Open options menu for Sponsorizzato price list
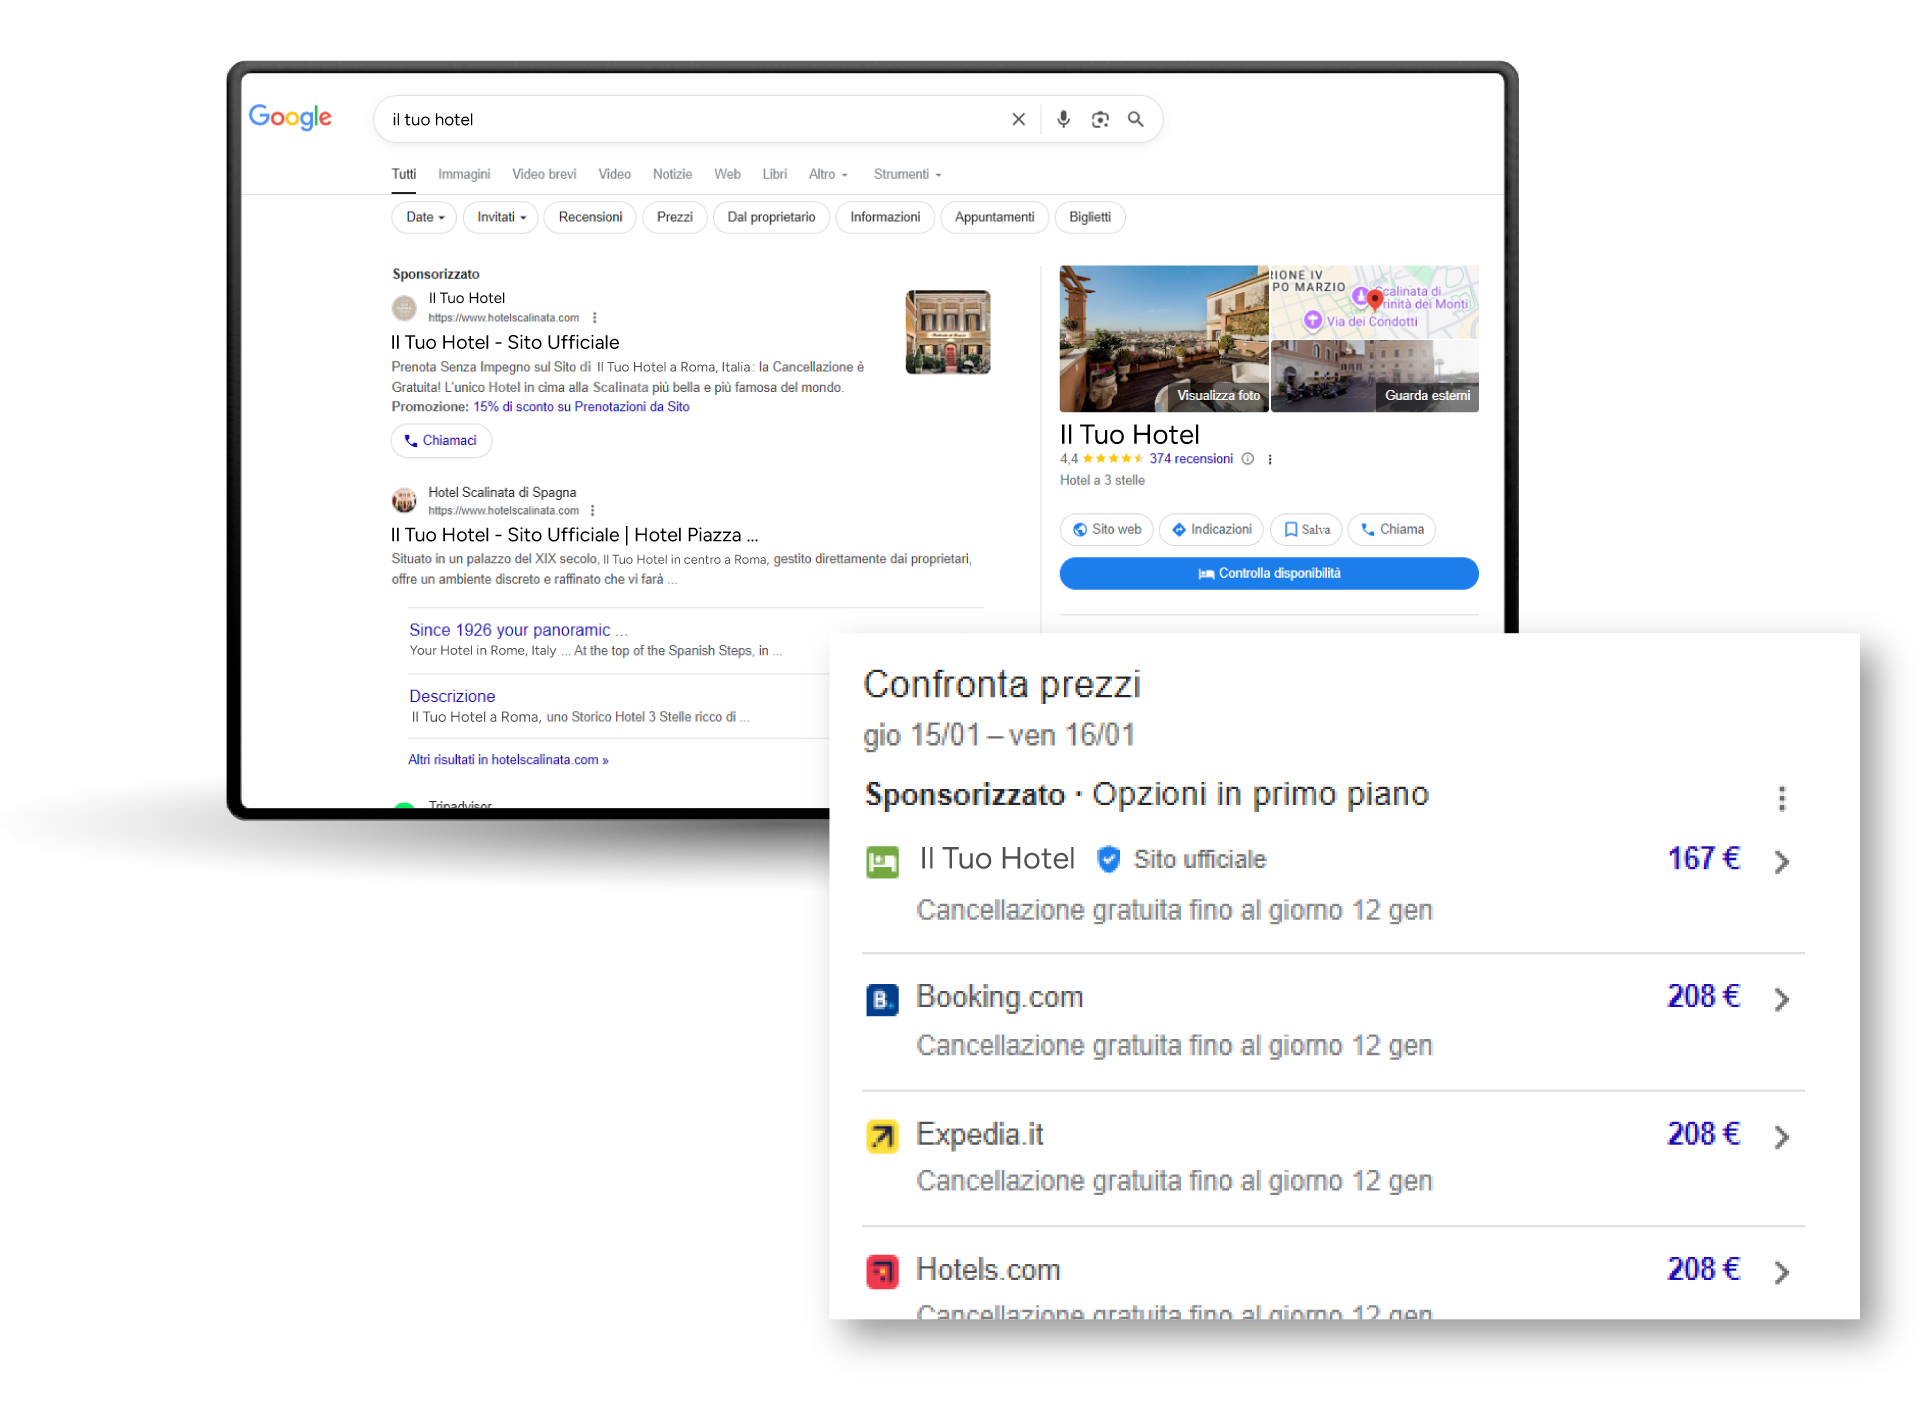This screenshot has height=1420, width=1920. (1781, 798)
